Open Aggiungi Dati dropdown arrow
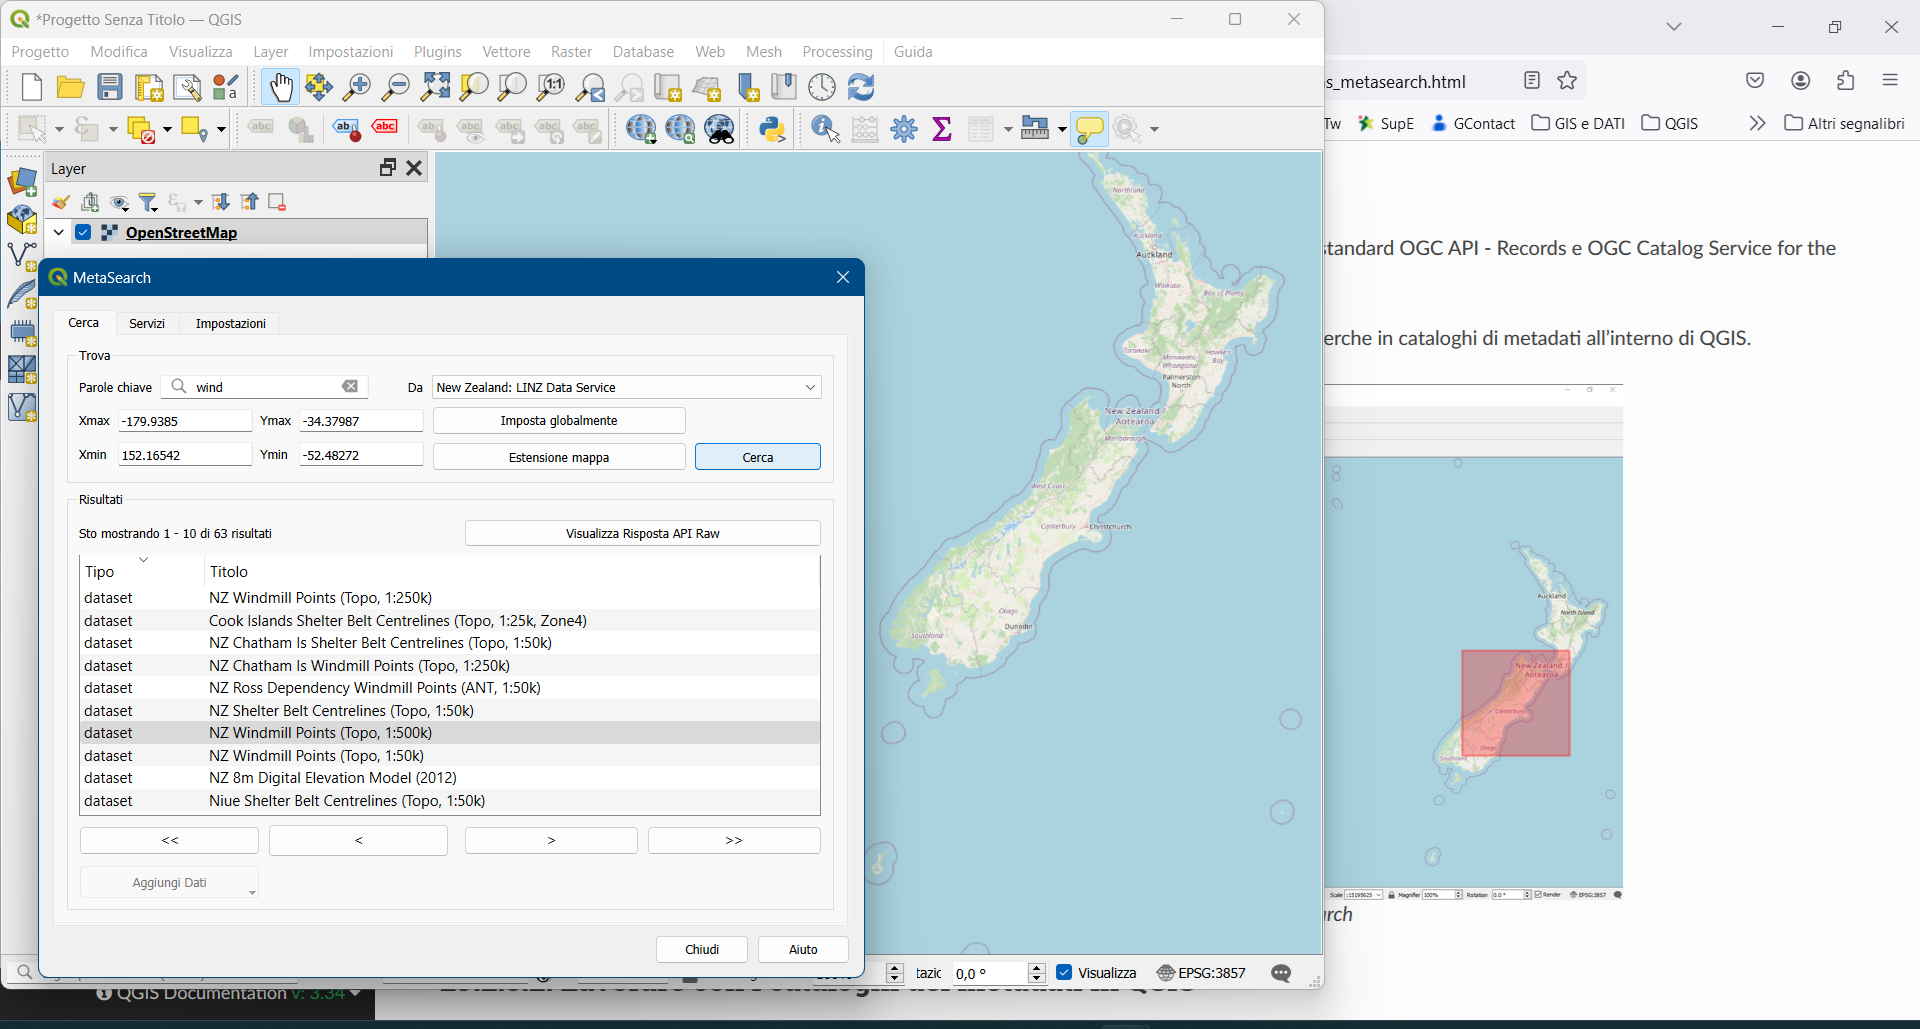Screen dimensions: 1920x1029 tap(252, 892)
